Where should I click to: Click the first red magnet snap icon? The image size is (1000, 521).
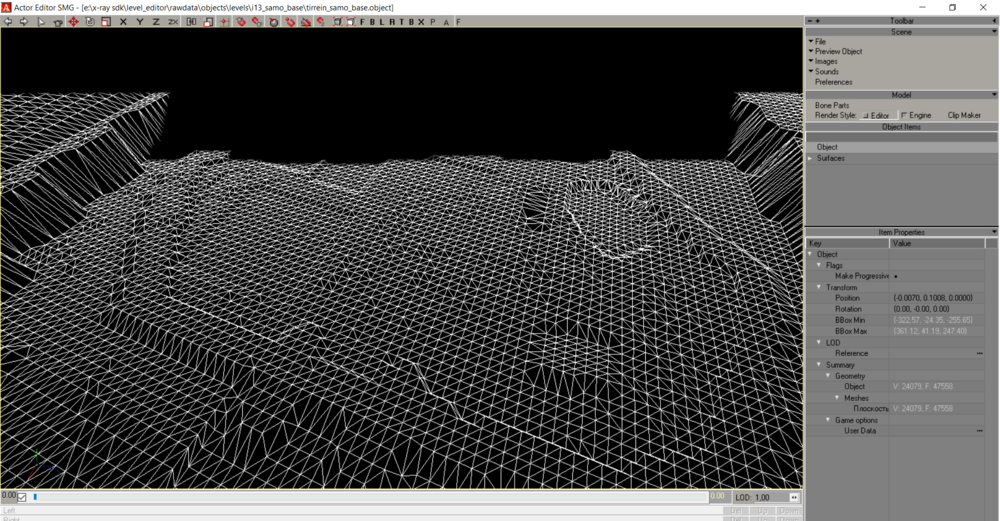click(x=240, y=22)
